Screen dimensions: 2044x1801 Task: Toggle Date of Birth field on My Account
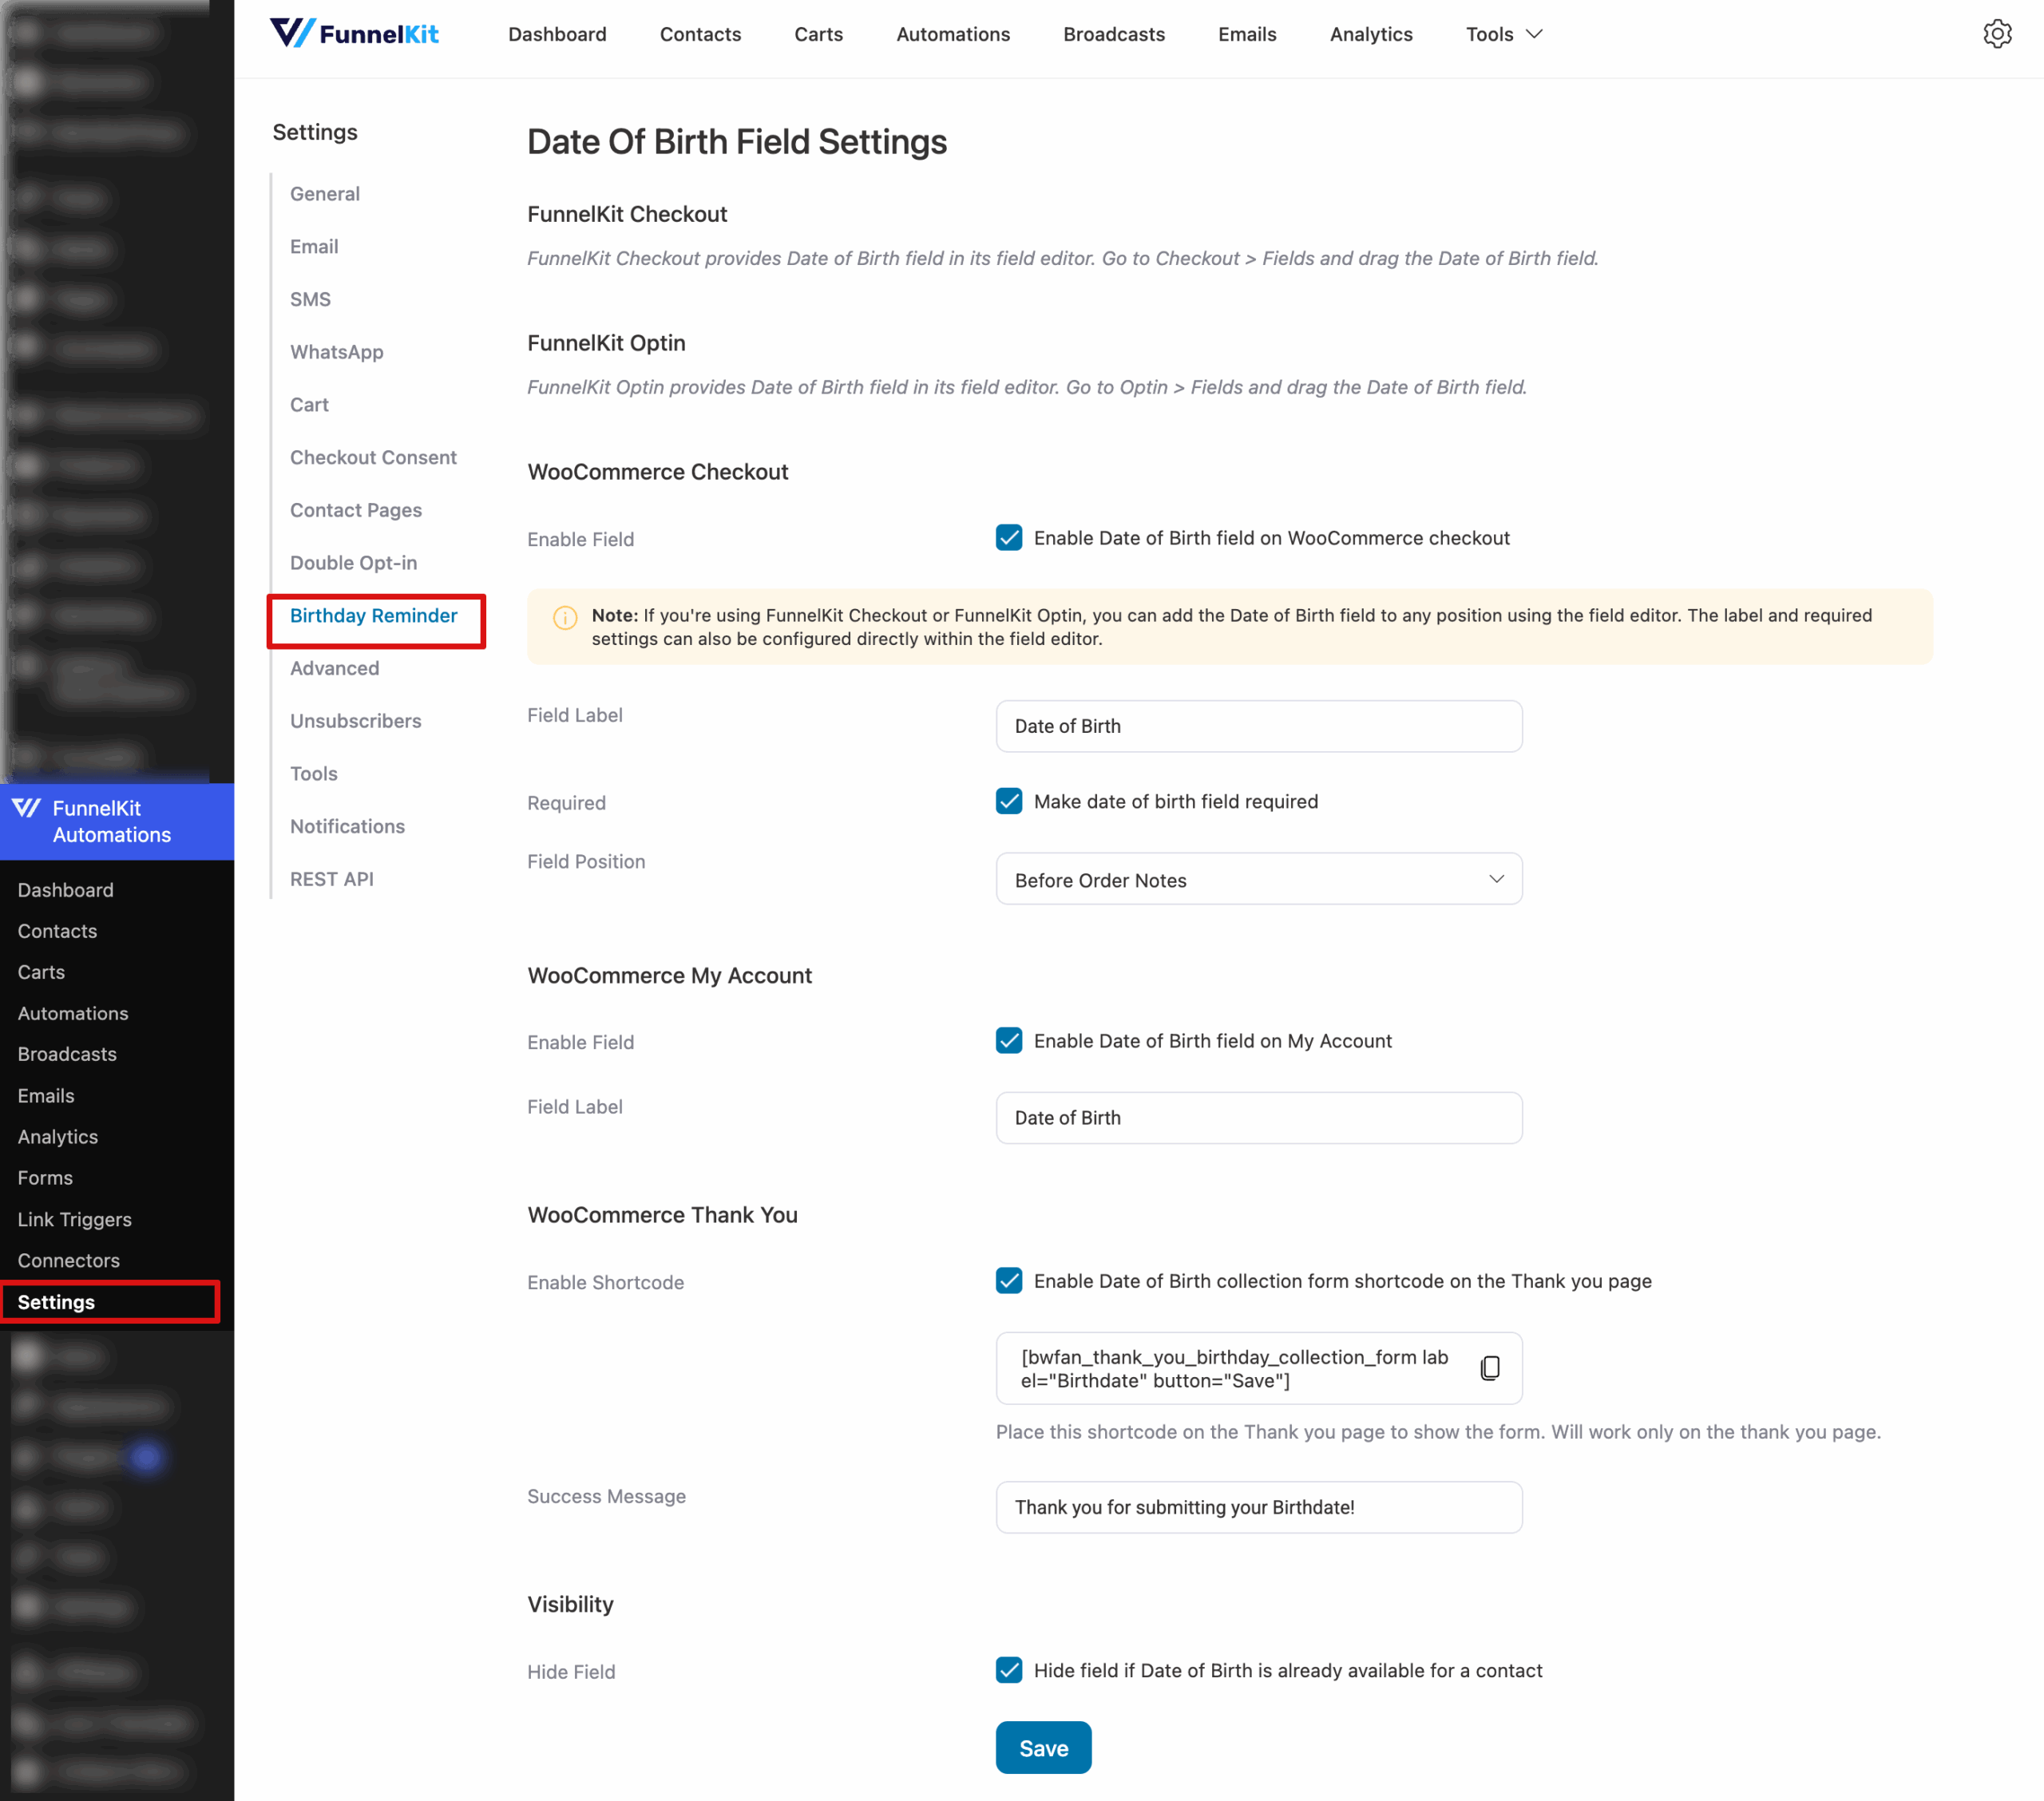pyautogui.click(x=1009, y=1041)
